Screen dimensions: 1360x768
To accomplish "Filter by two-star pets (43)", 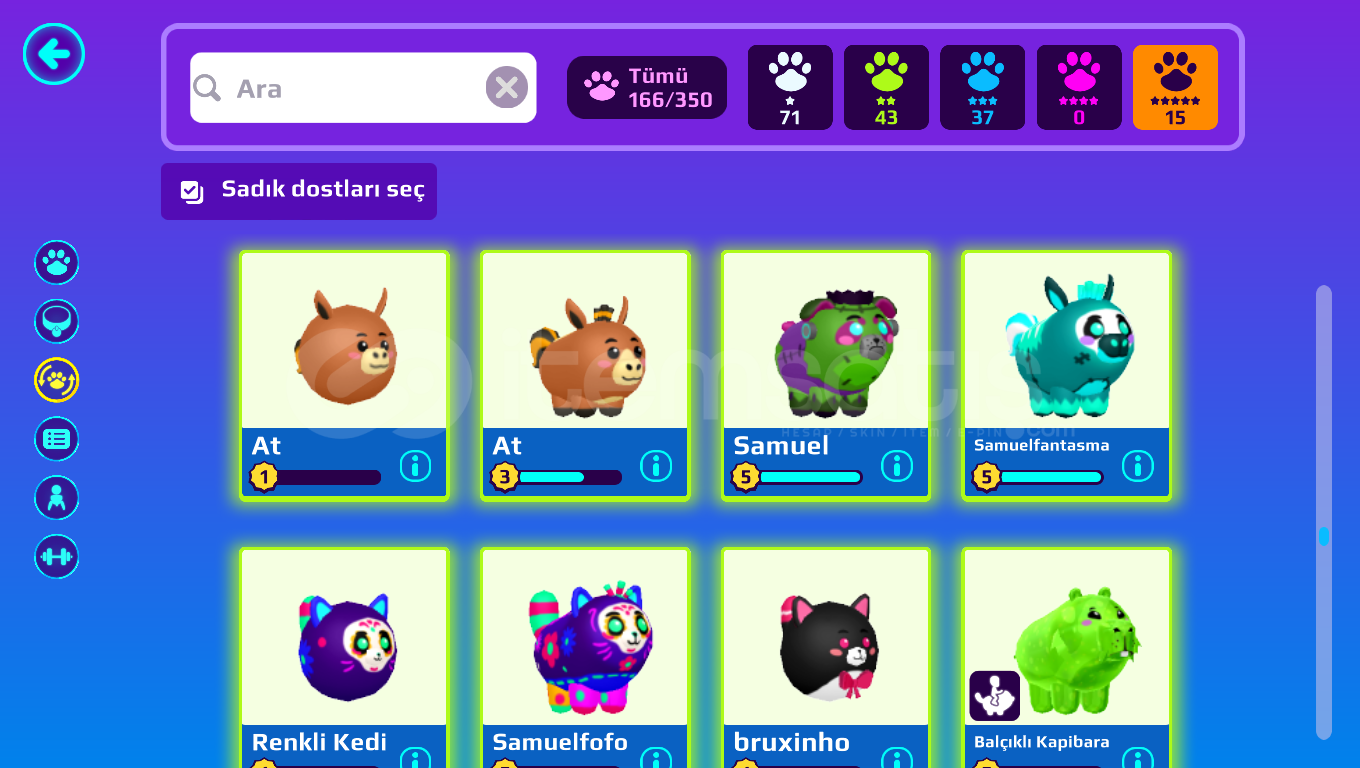I will [x=886, y=88].
